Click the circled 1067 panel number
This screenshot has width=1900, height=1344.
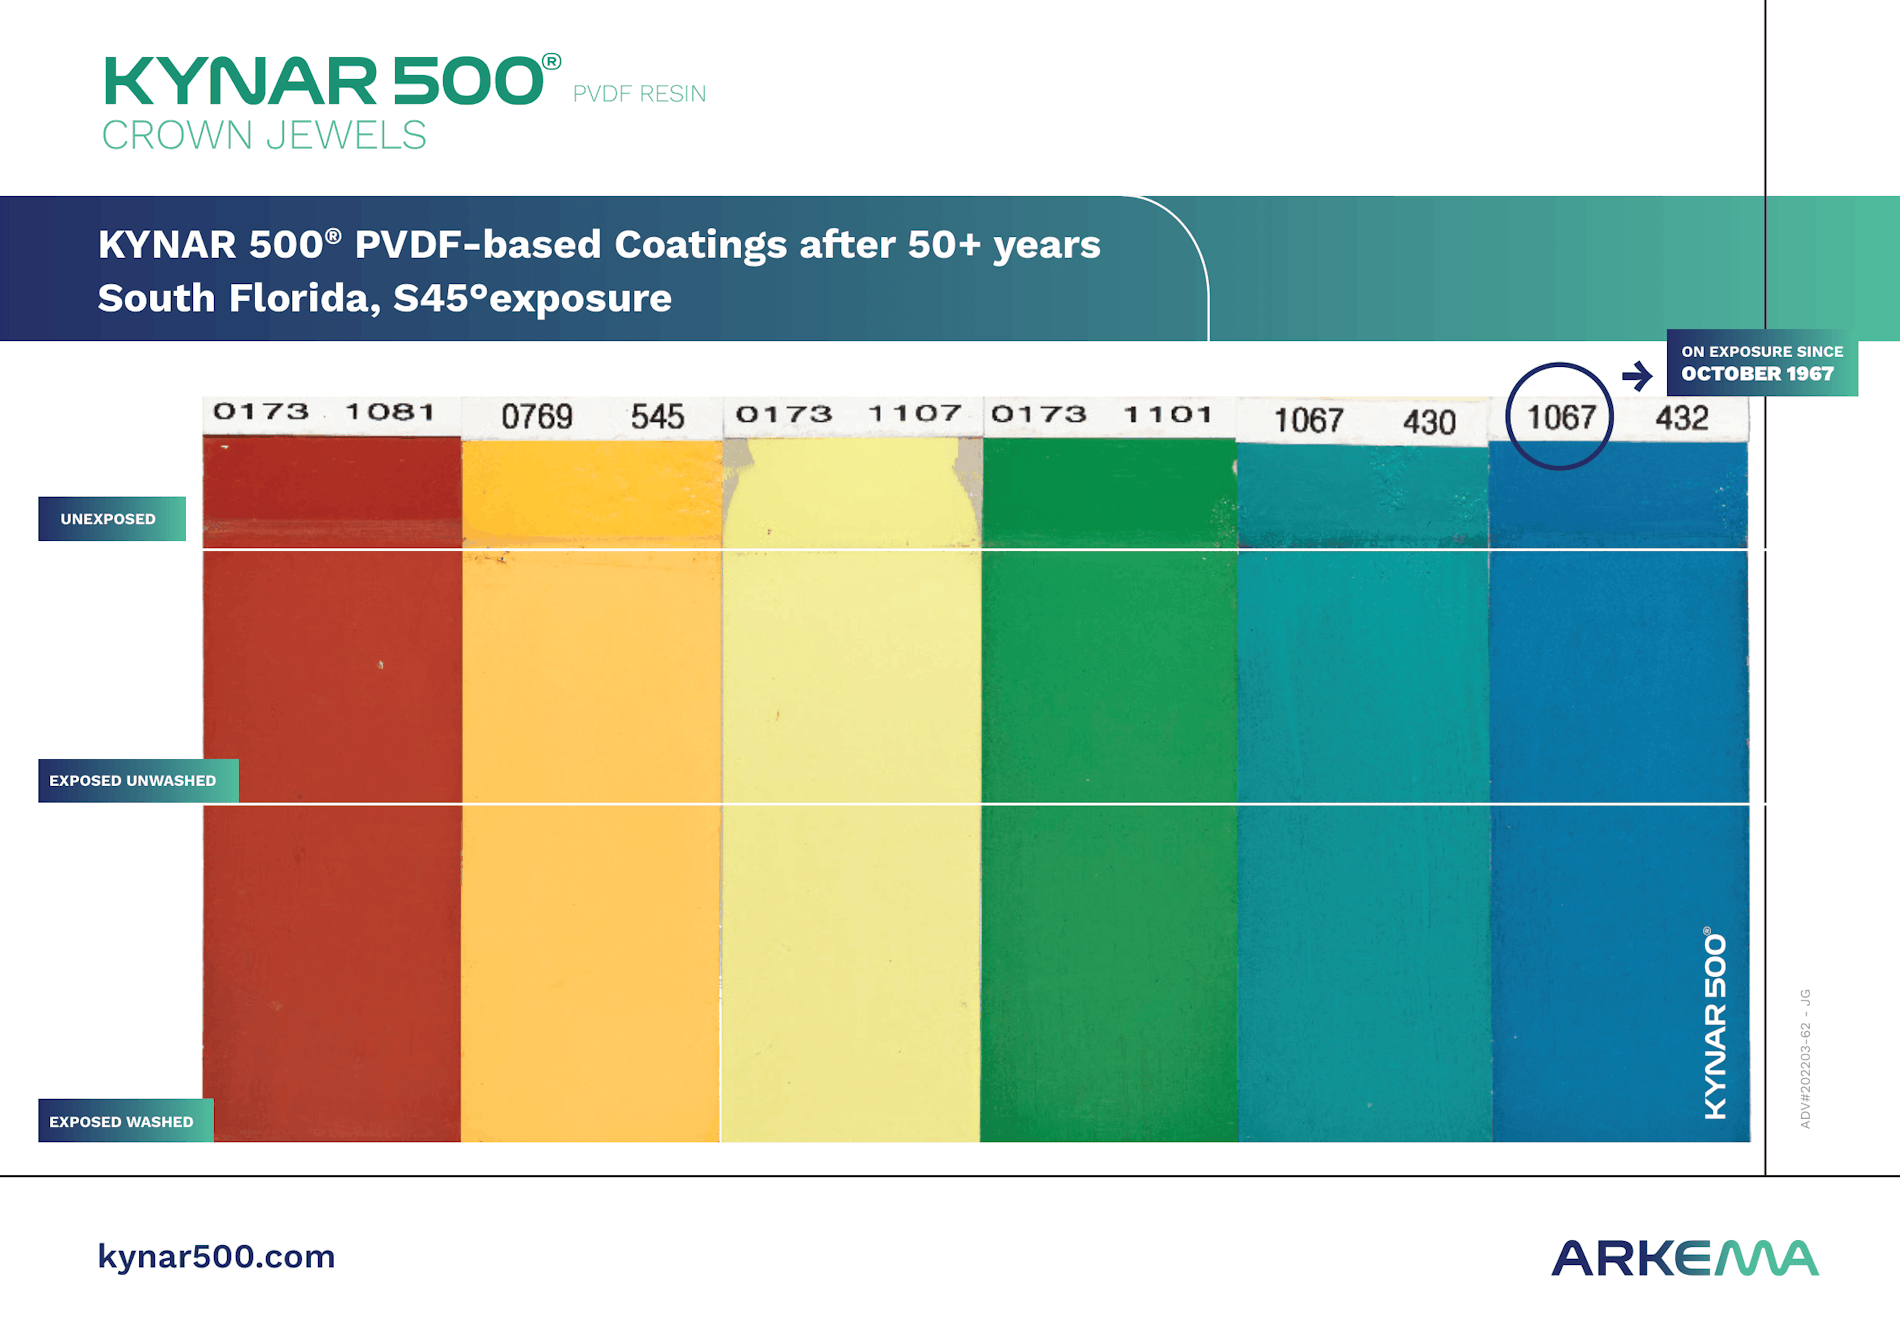point(1559,417)
